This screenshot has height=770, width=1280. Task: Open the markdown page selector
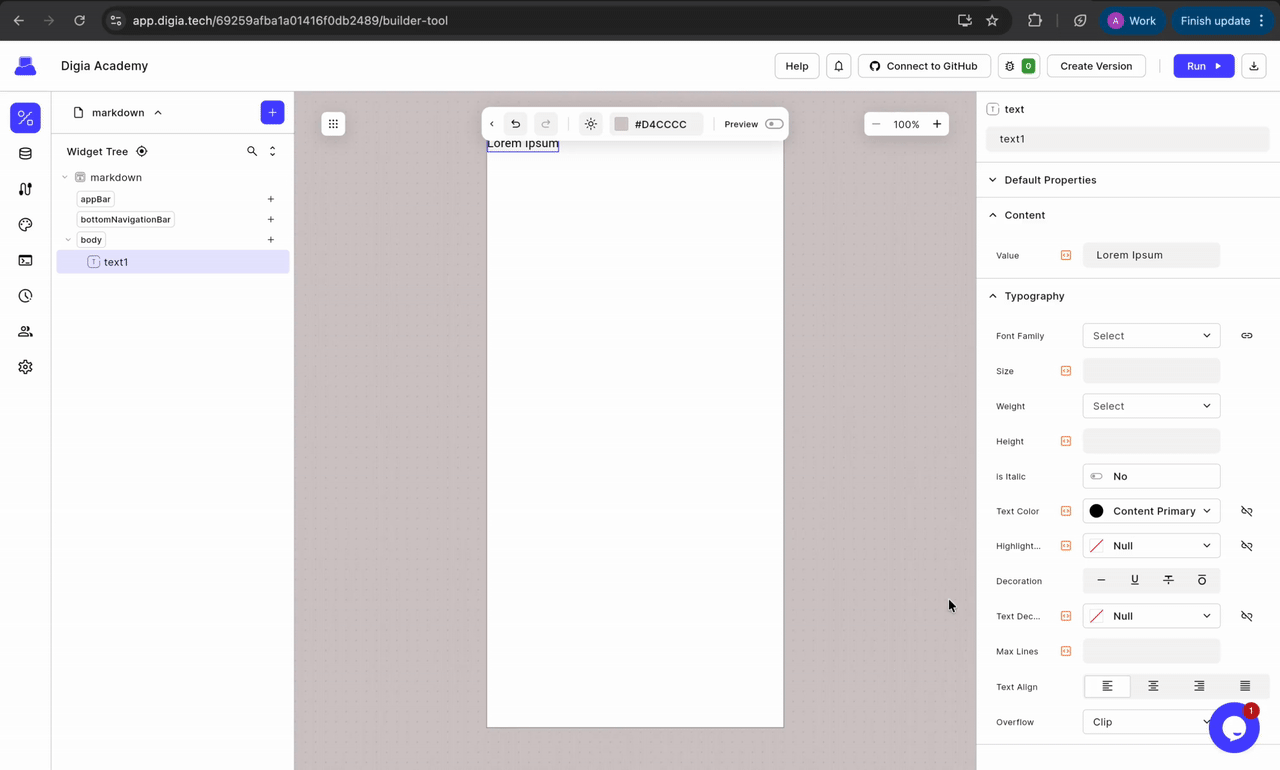[118, 113]
